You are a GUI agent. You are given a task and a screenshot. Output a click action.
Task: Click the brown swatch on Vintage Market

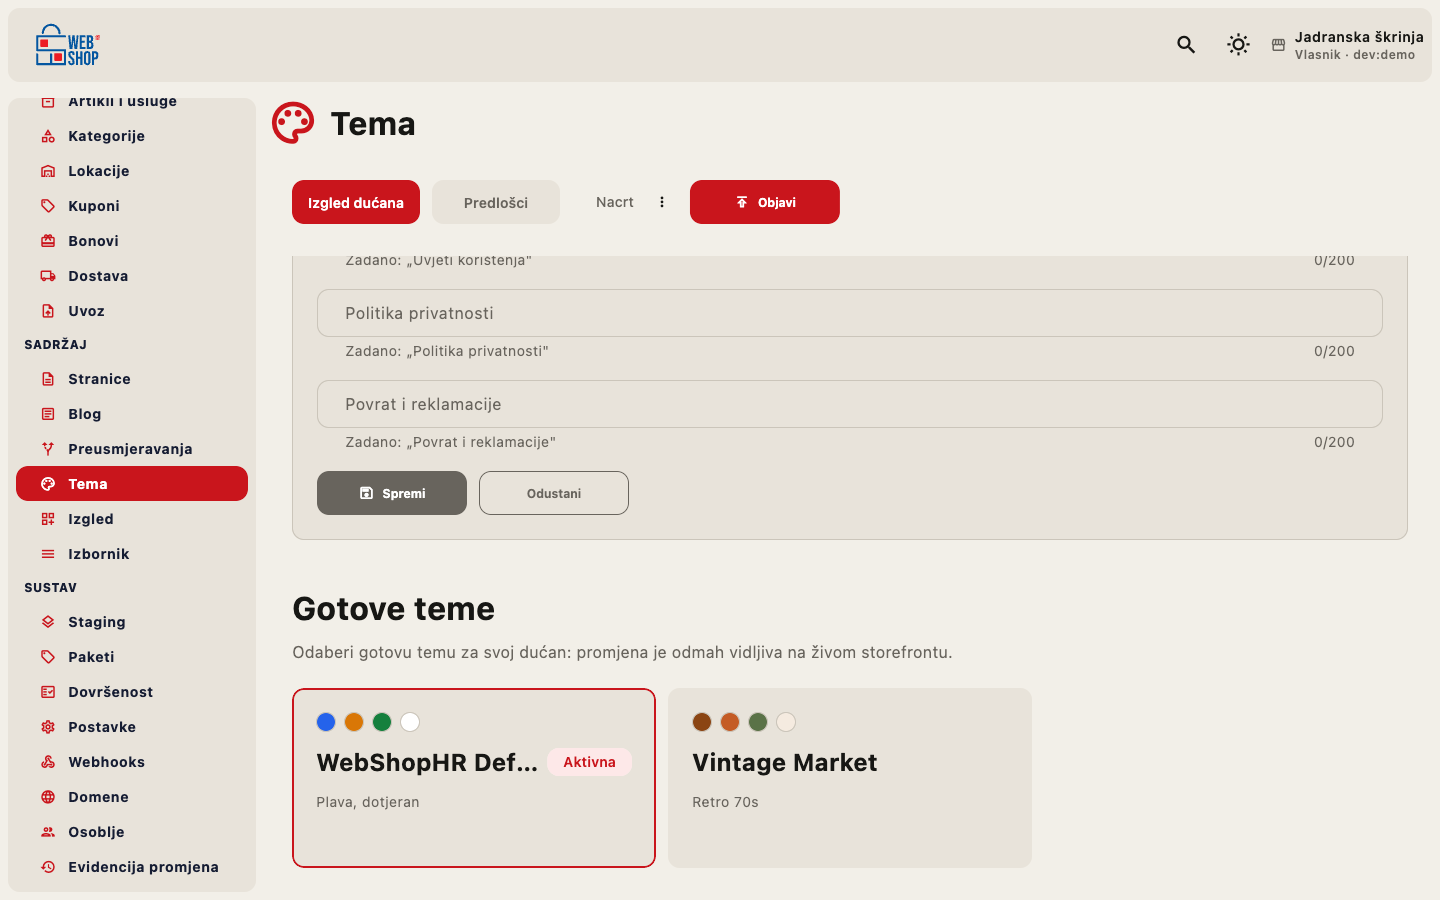click(702, 722)
